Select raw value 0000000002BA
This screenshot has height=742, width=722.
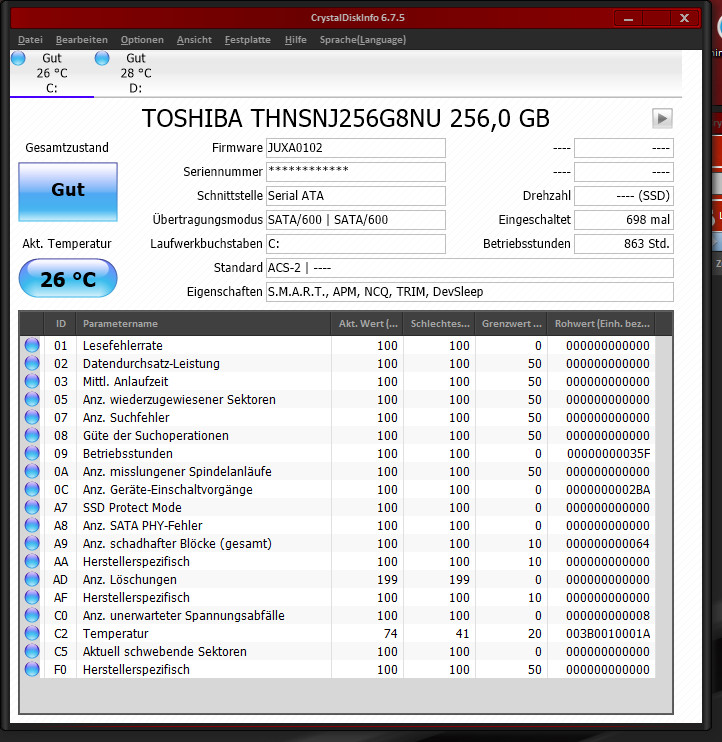click(x=608, y=490)
